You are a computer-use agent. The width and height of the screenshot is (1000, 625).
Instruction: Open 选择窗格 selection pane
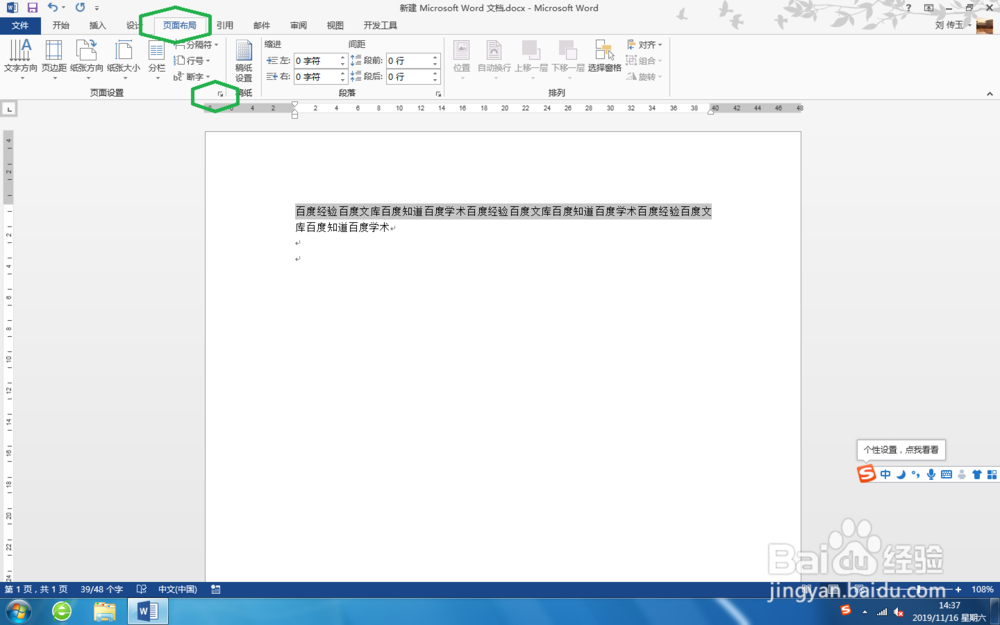605,57
